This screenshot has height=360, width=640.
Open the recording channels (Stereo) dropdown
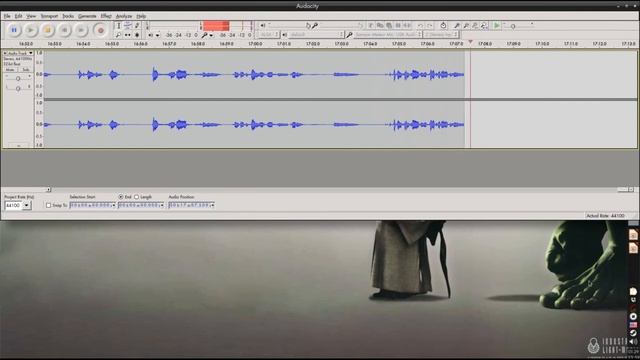pyautogui.click(x=441, y=35)
